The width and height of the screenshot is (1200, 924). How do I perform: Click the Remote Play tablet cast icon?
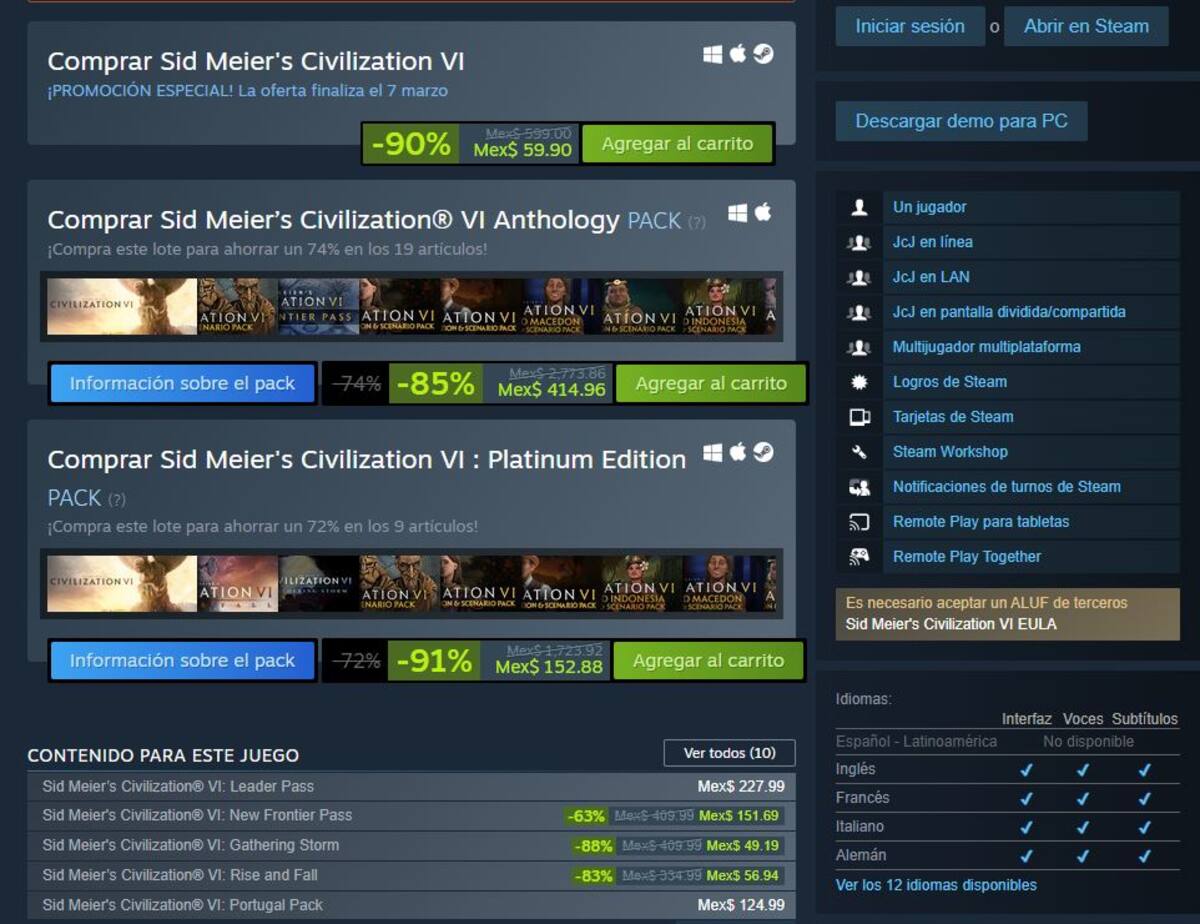(x=859, y=522)
